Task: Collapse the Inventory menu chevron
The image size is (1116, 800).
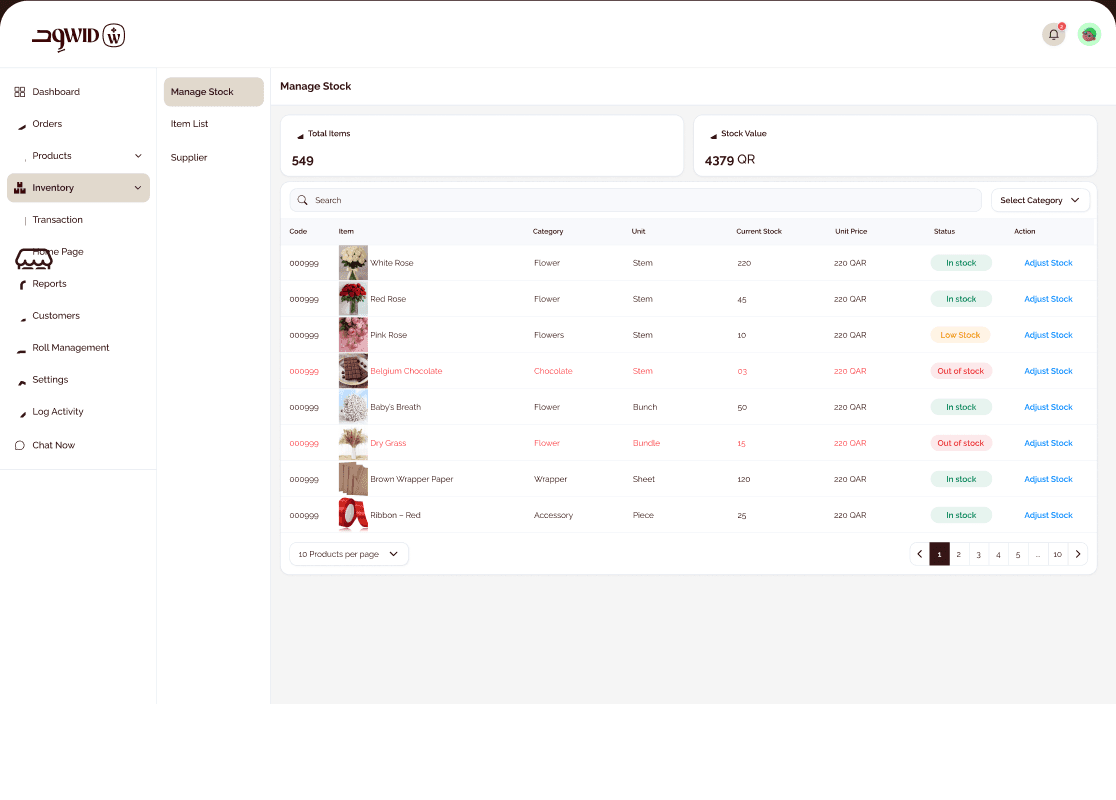Action: 138,188
